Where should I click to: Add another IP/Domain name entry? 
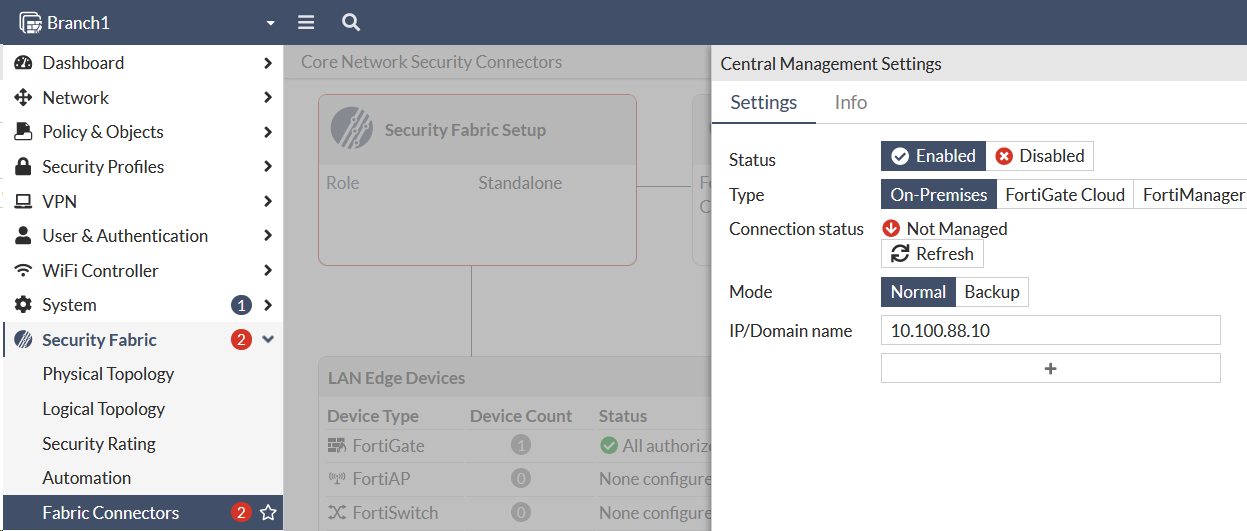(1050, 368)
